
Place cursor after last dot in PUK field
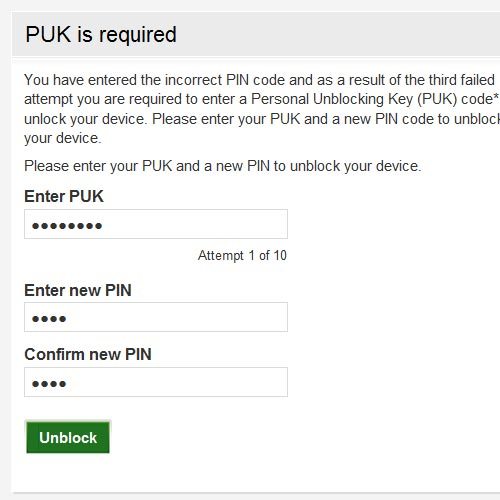(x=103, y=226)
